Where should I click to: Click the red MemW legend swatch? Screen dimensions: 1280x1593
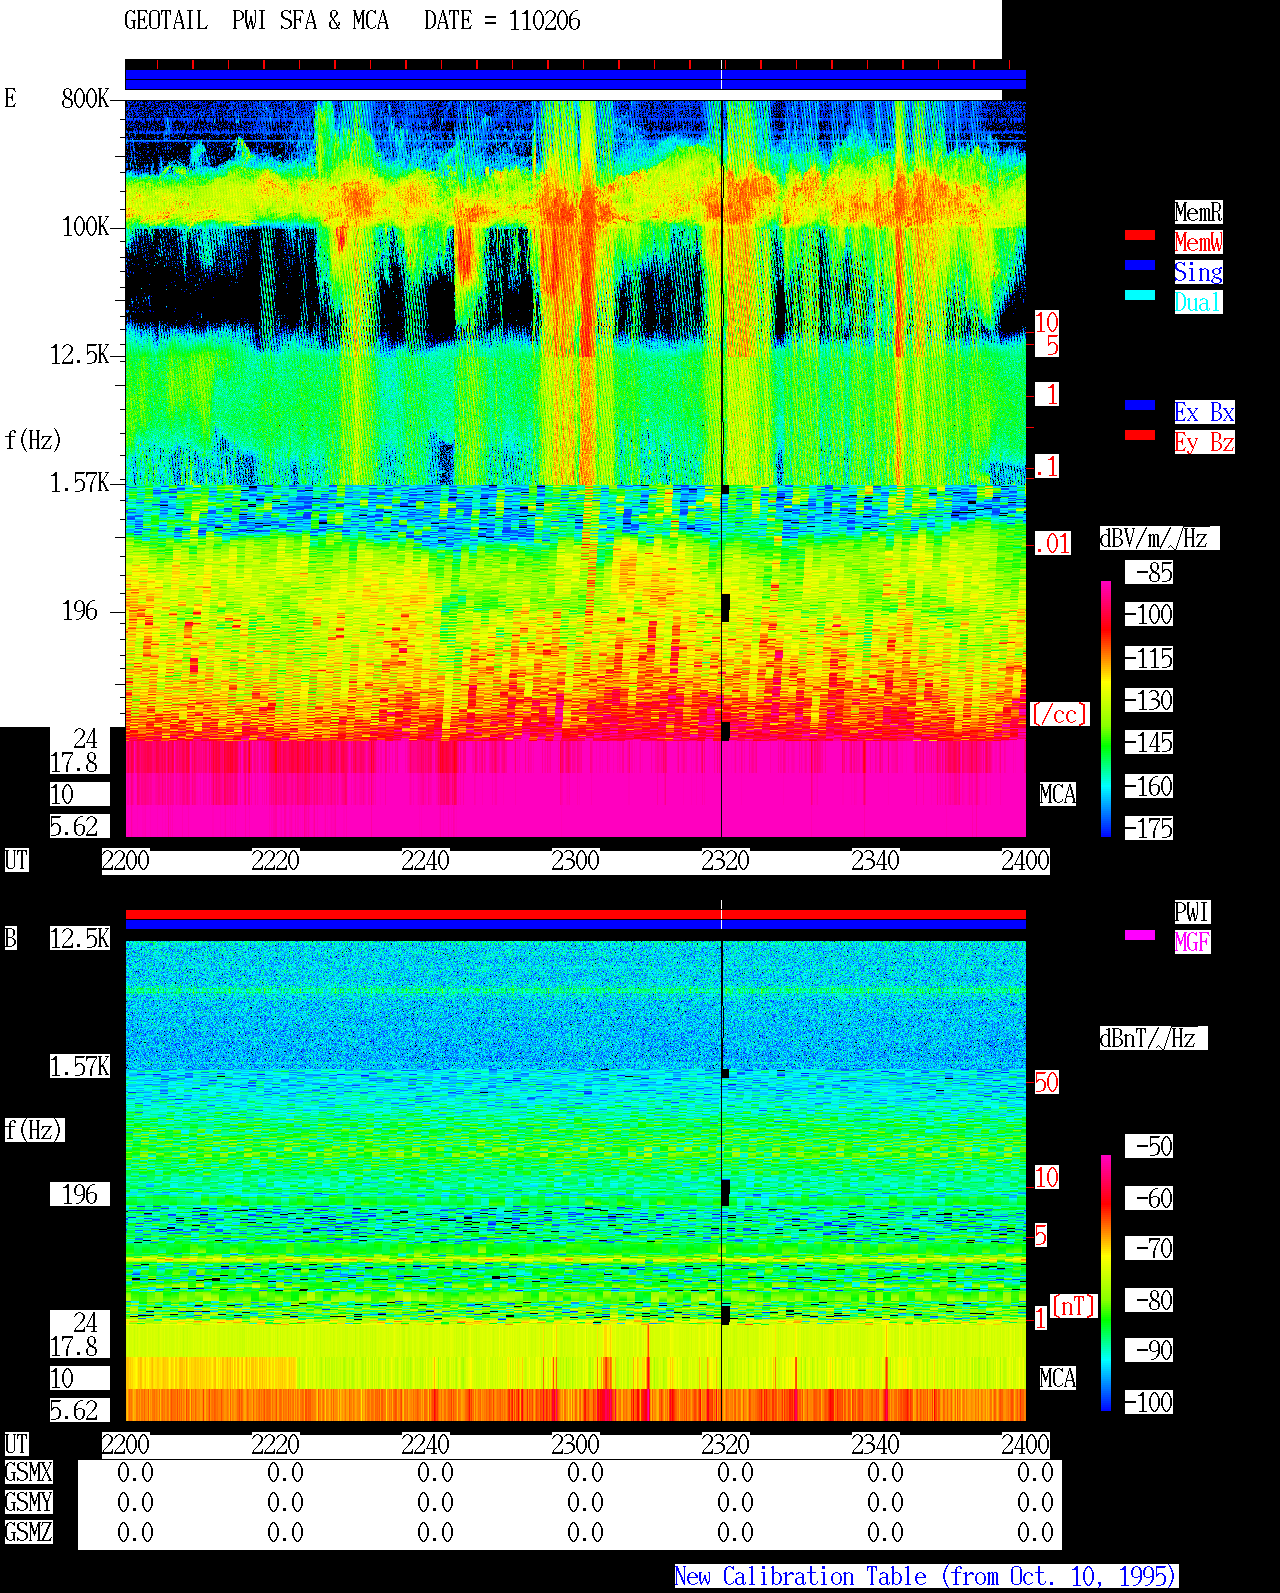pyautogui.click(x=1140, y=236)
